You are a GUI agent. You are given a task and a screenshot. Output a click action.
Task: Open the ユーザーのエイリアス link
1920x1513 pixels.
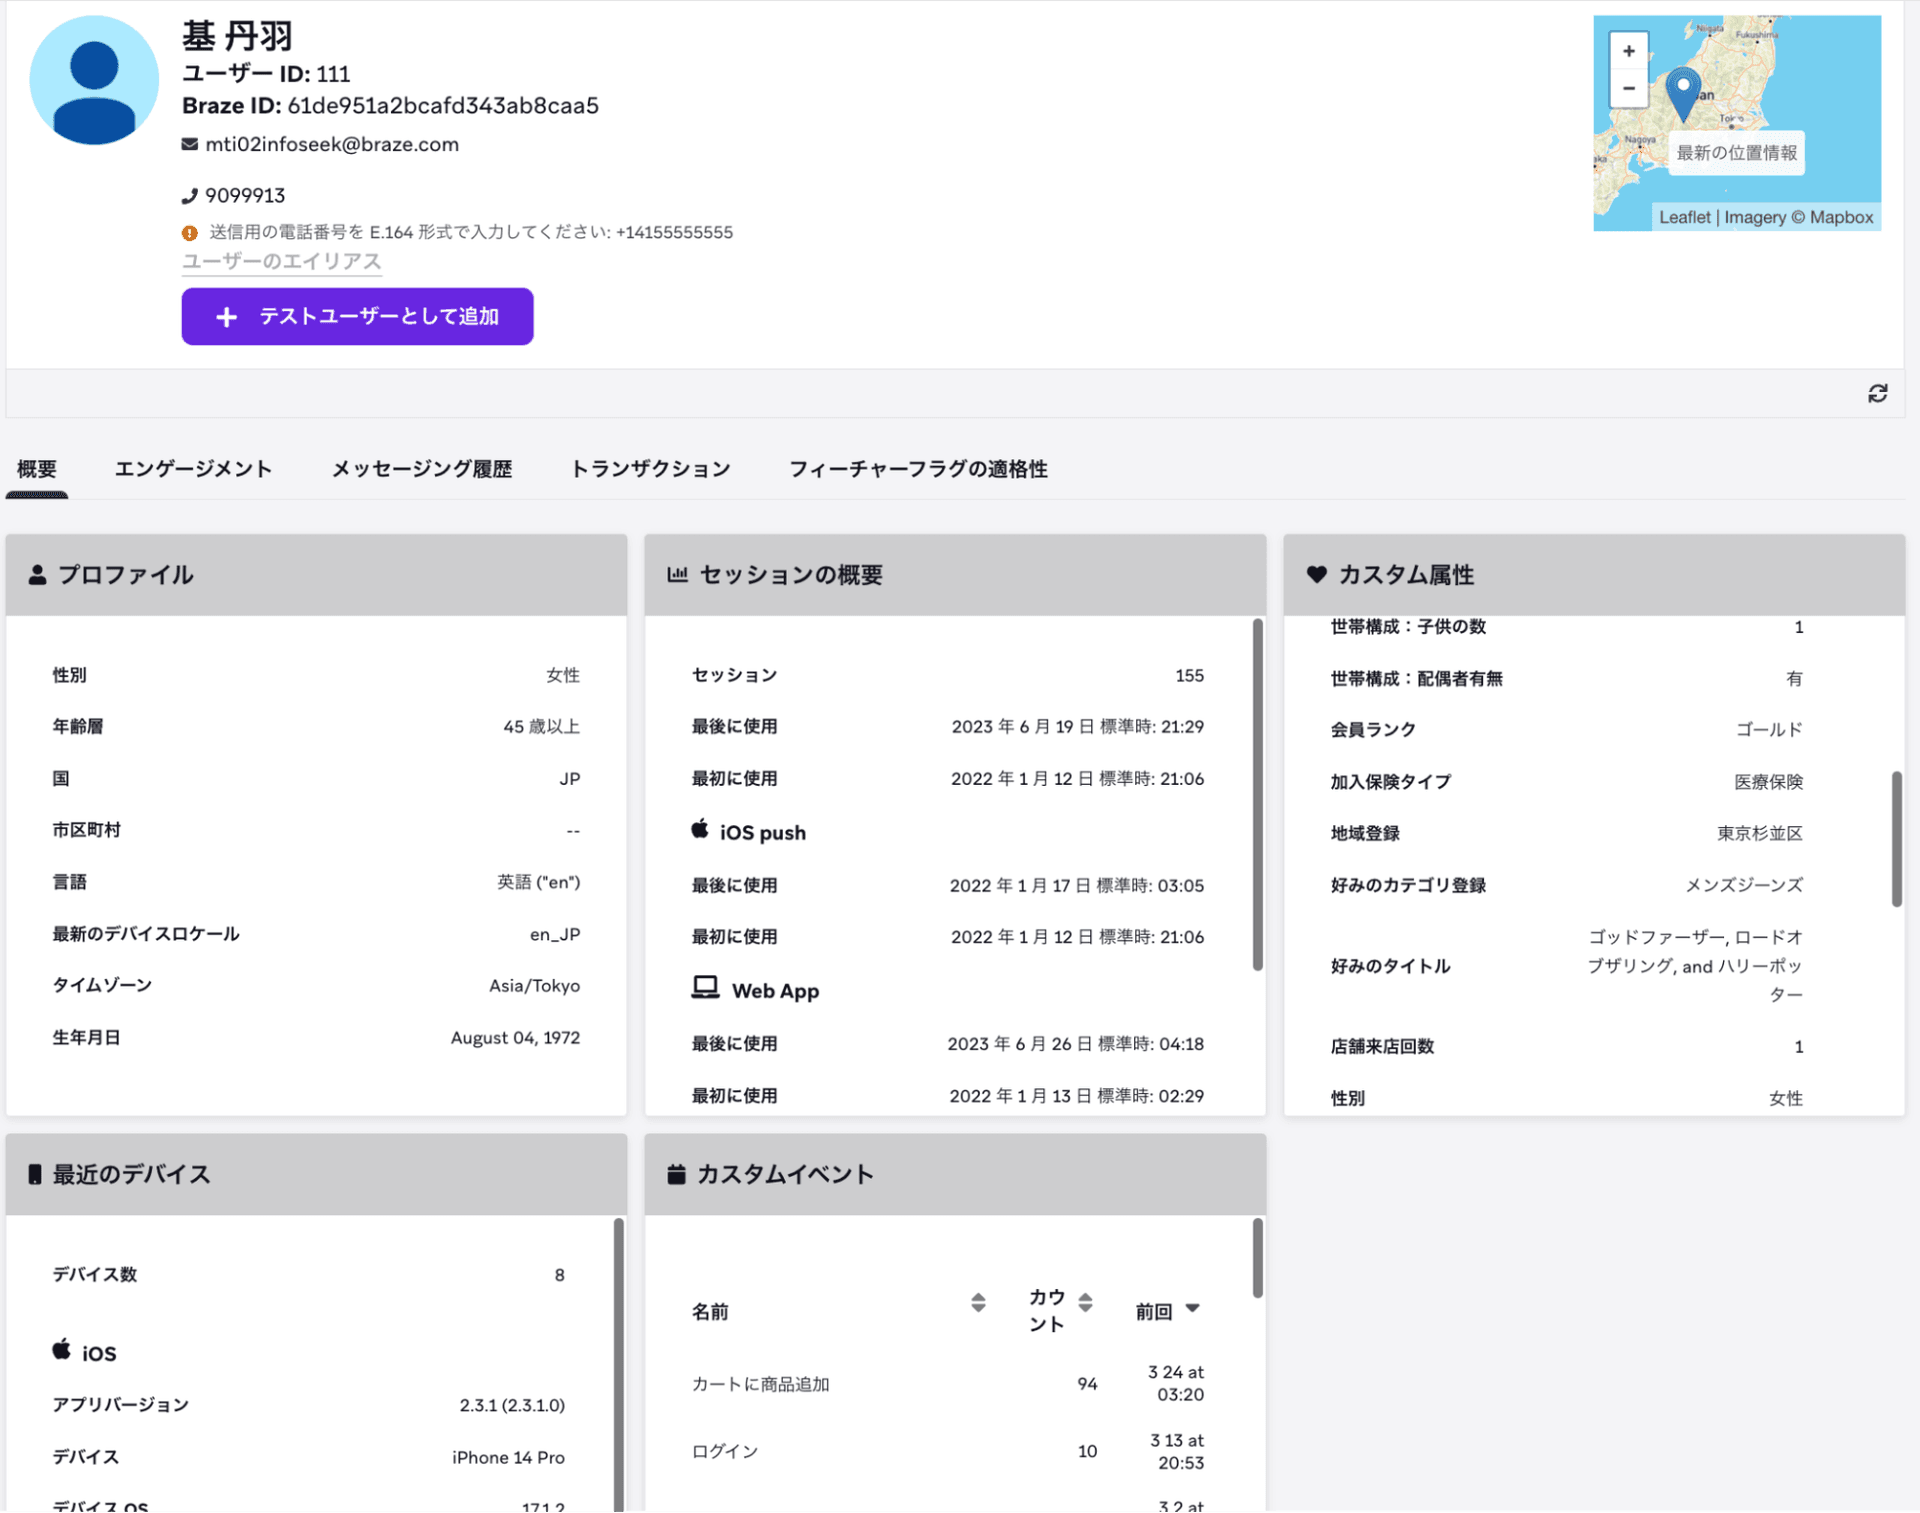pos(281,261)
